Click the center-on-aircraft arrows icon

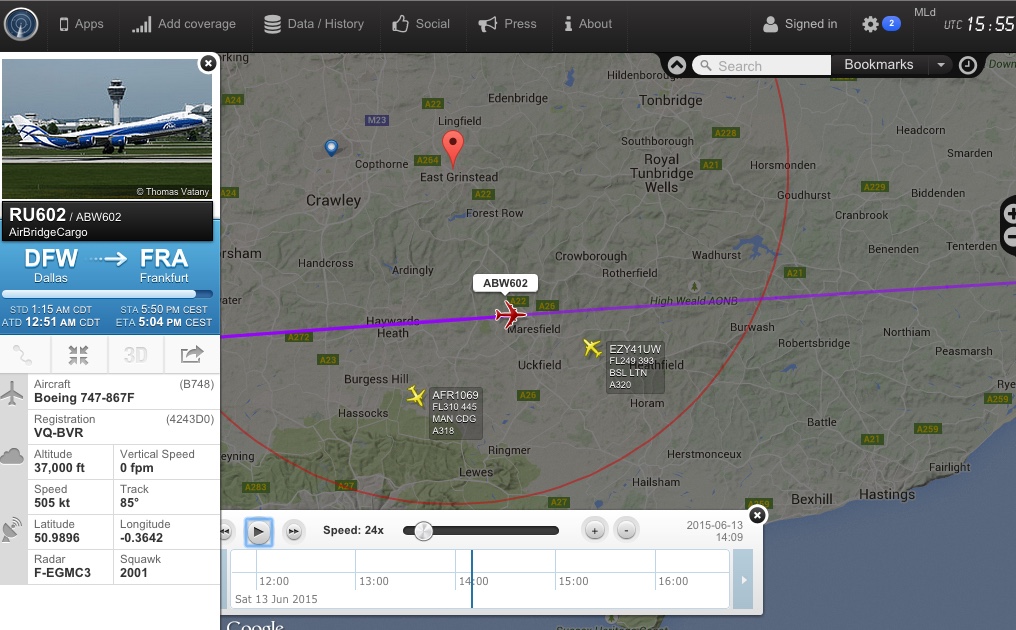[x=78, y=355]
